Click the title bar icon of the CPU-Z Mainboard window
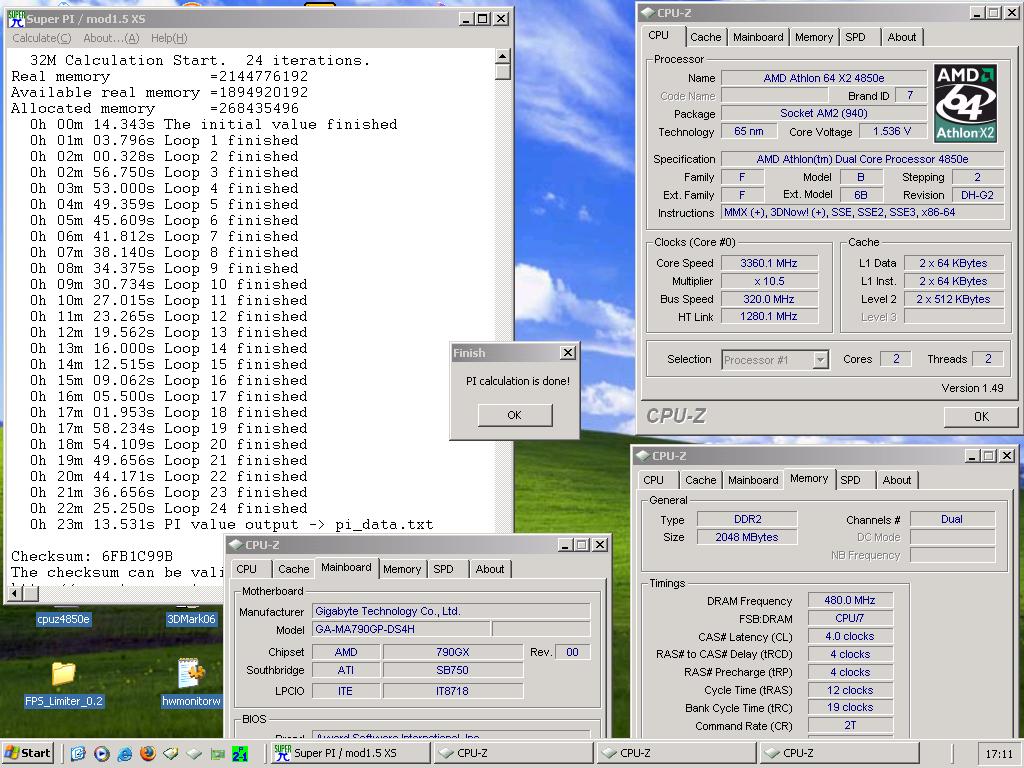The height and width of the screenshot is (768, 1024). (236, 545)
